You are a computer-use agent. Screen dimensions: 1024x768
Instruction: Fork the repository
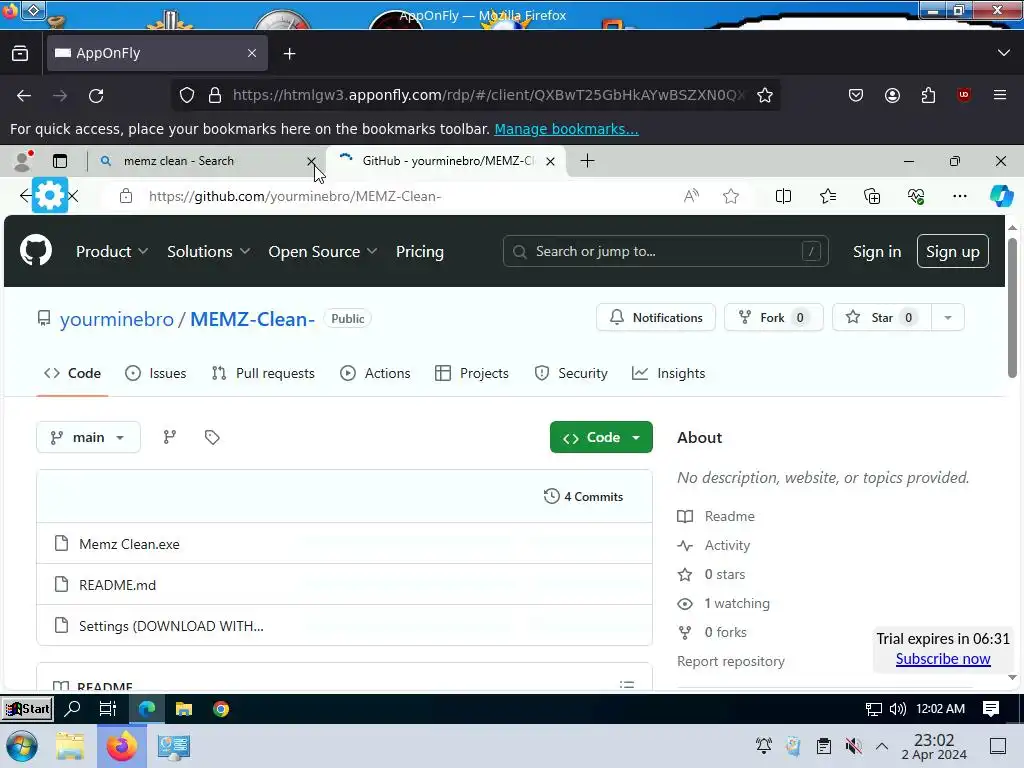[x=773, y=317]
